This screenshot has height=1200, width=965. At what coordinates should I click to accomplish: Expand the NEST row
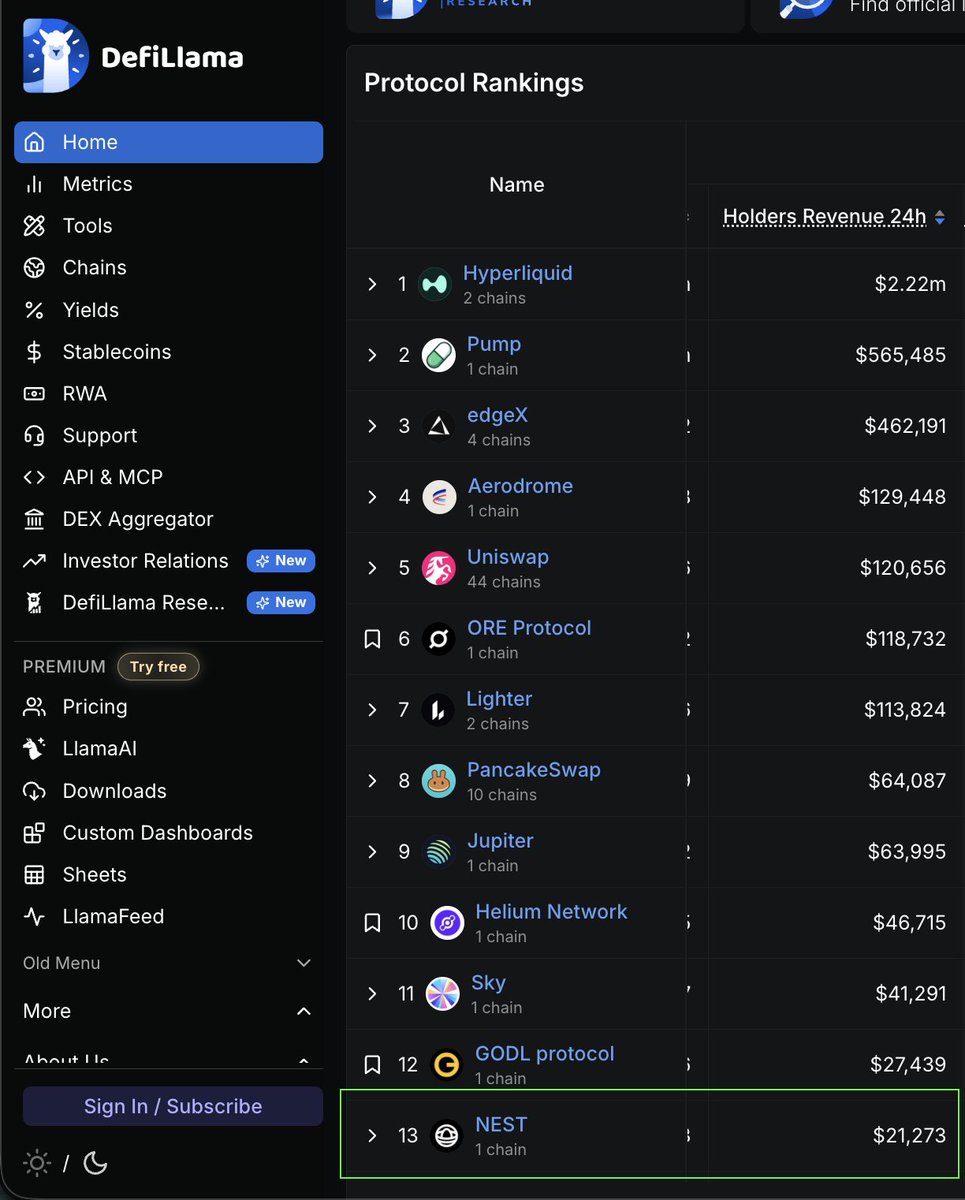click(372, 1136)
